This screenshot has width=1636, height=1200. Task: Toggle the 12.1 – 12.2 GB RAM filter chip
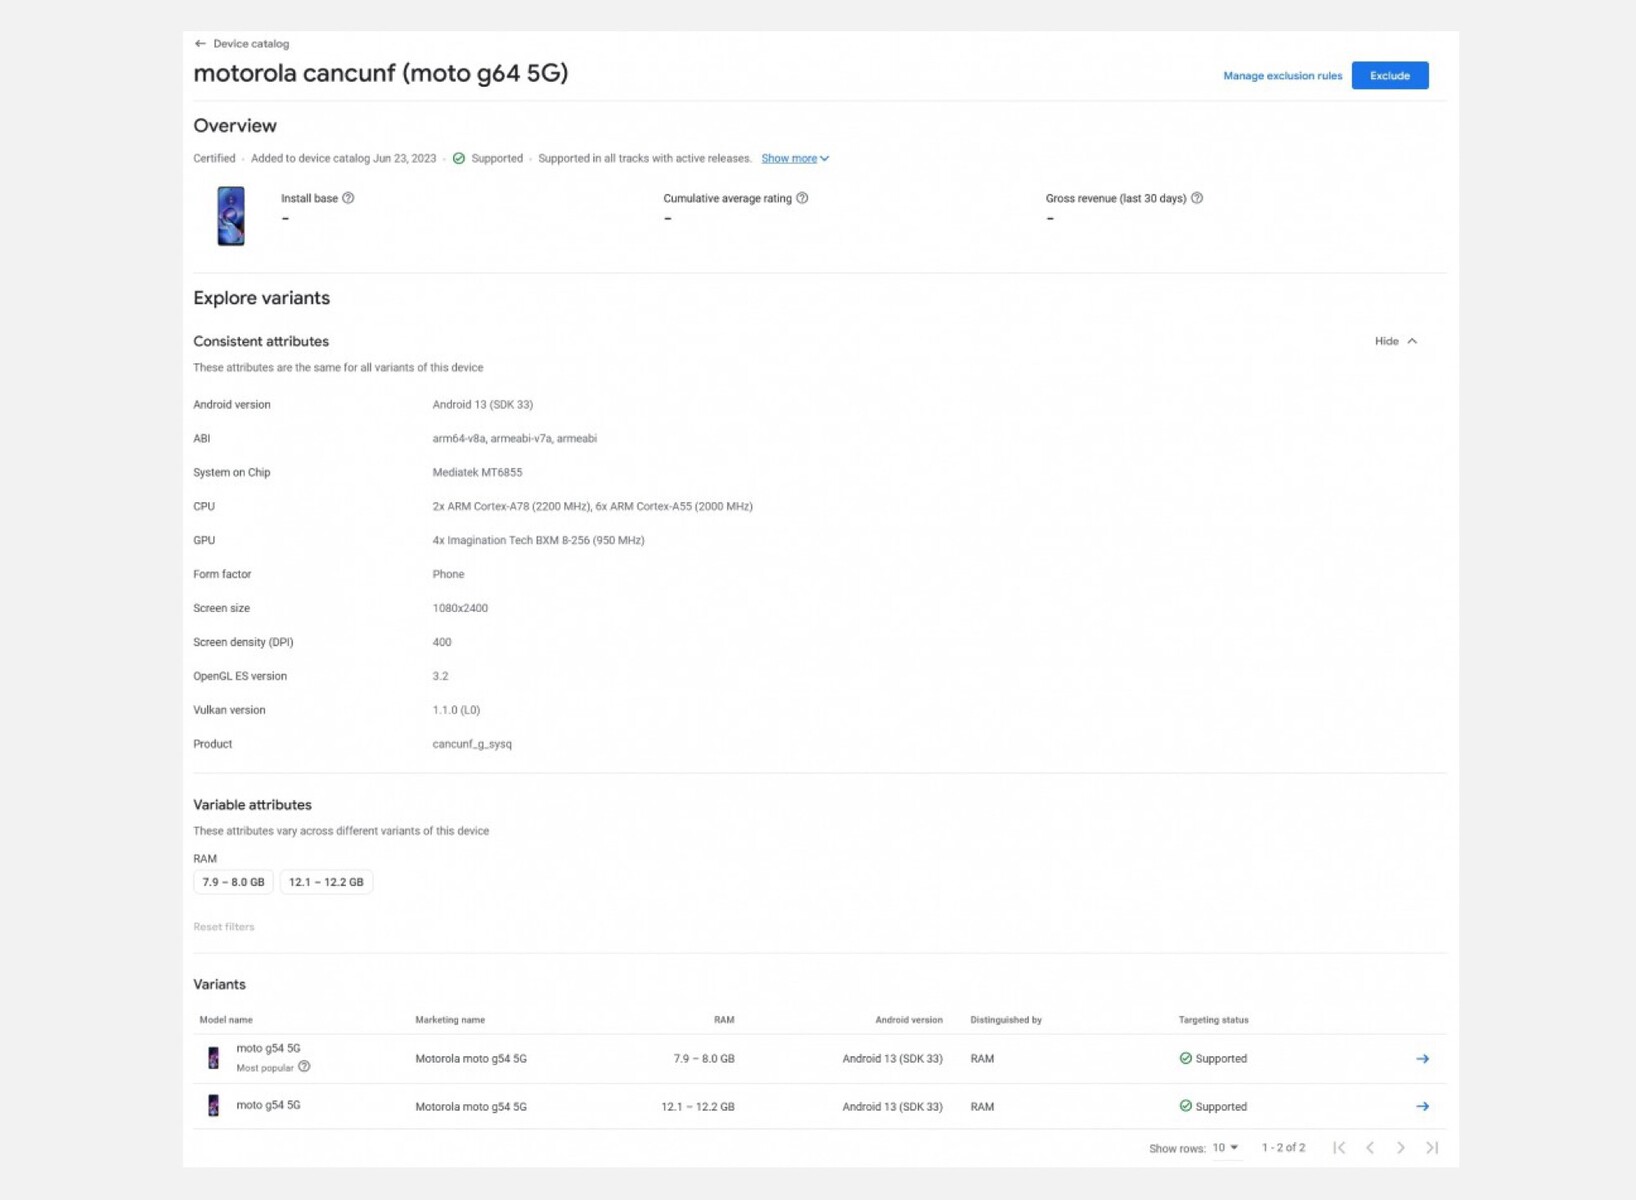[326, 882]
